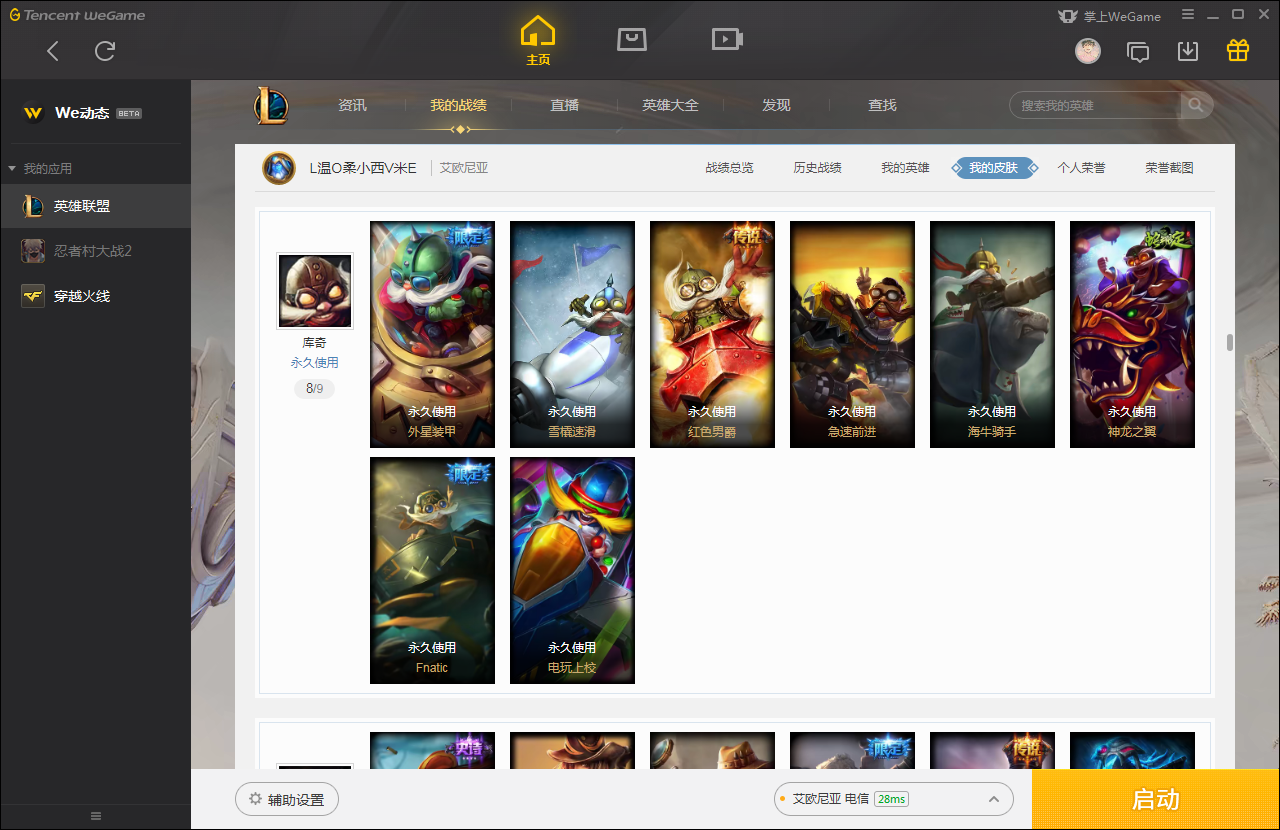Image resolution: width=1280 pixels, height=830 pixels.
Task: Open the chat messages icon
Action: (1138, 52)
